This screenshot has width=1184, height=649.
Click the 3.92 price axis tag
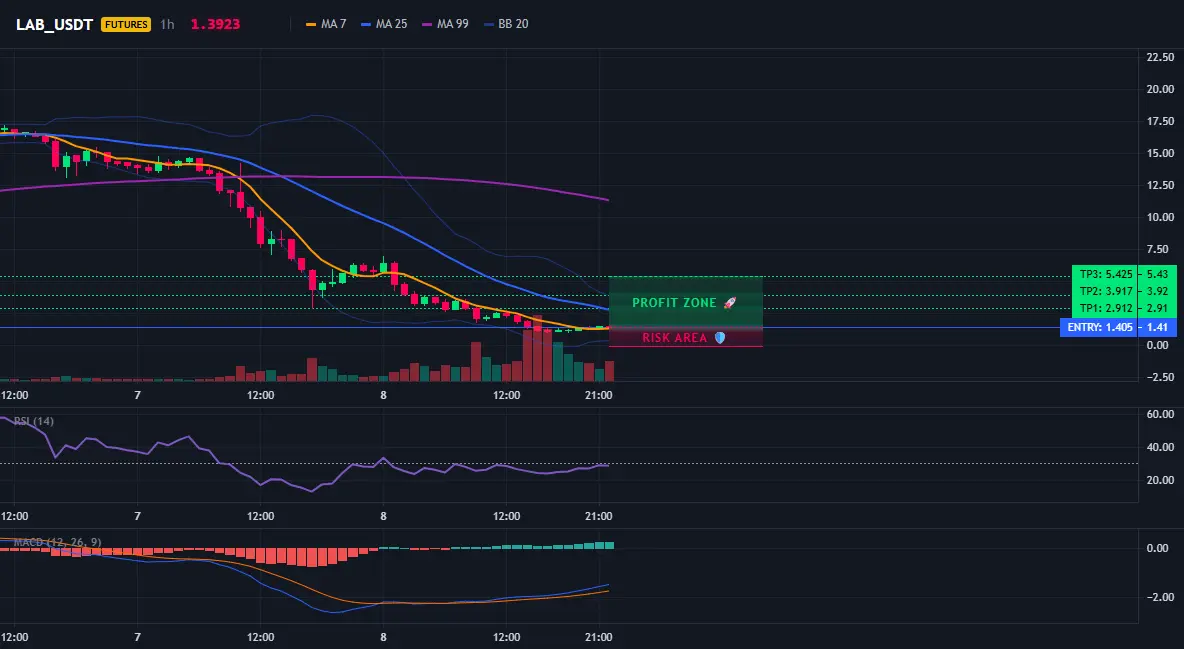pos(1157,291)
